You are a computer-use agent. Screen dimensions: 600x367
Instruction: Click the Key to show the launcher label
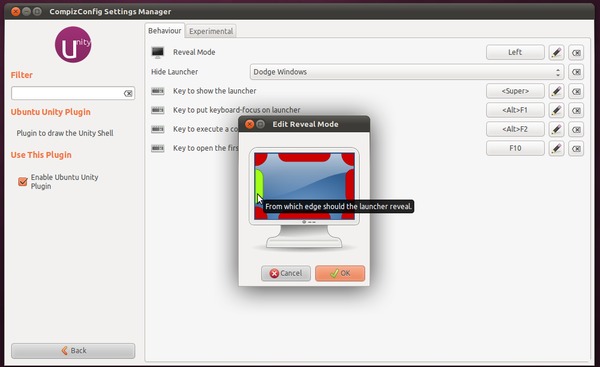click(215, 91)
